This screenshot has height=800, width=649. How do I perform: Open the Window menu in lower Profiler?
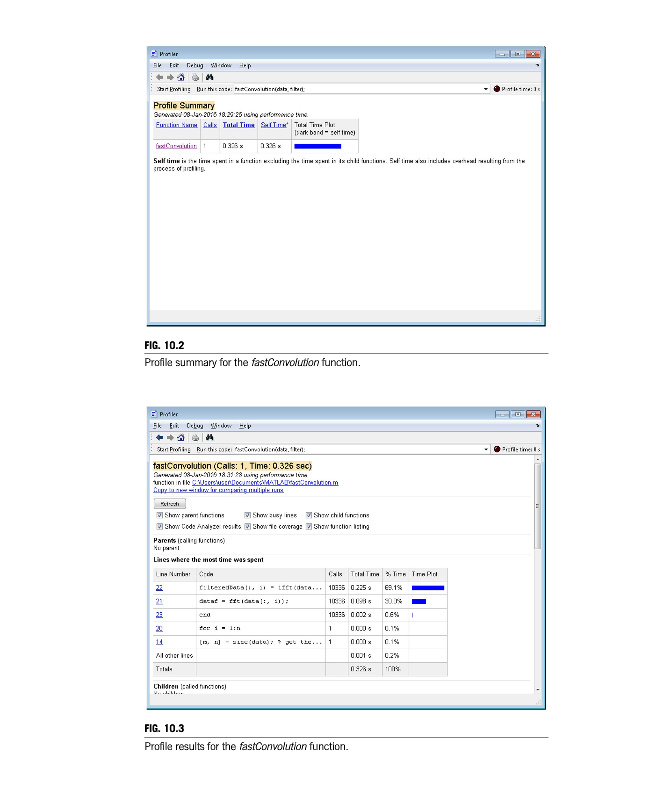(220, 425)
